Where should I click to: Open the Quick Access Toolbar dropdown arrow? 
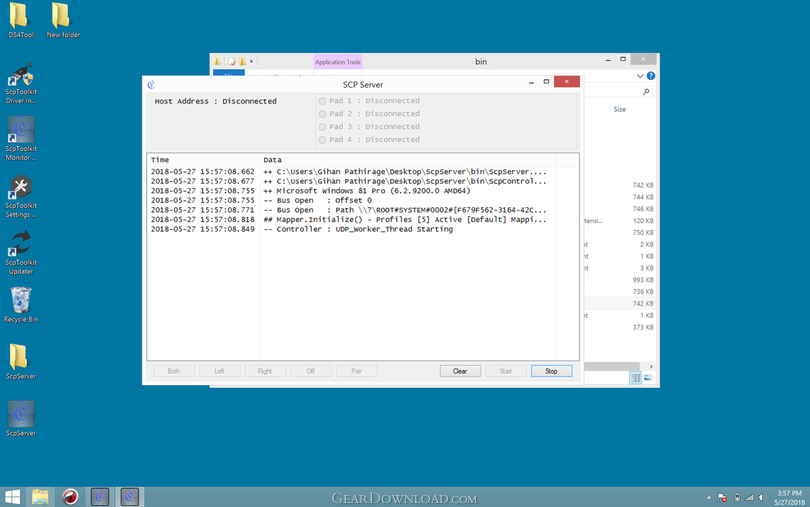tap(252, 62)
